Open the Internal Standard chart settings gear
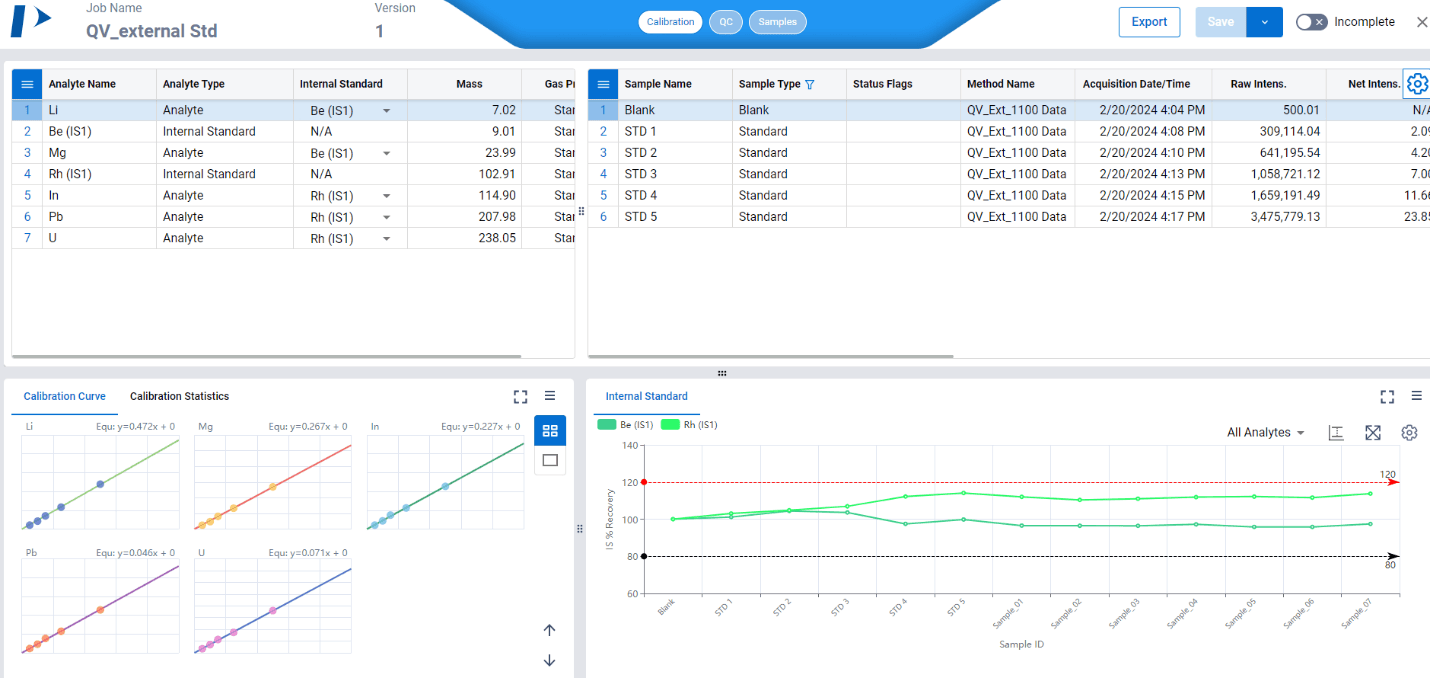Image resolution: width=1430 pixels, height=678 pixels. click(x=1409, y=432)
